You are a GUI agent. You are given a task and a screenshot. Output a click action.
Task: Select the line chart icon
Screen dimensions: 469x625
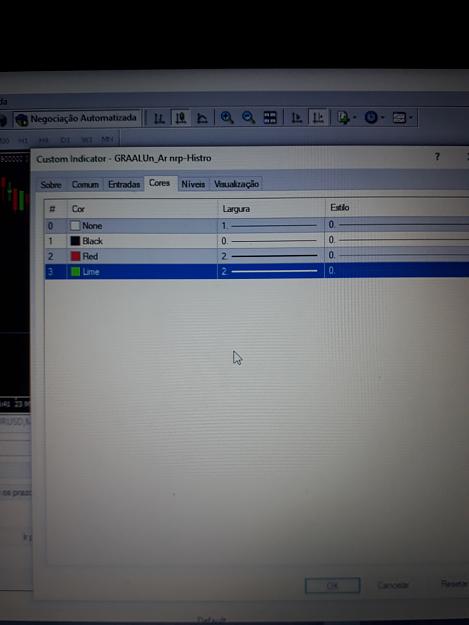point(202,118)
